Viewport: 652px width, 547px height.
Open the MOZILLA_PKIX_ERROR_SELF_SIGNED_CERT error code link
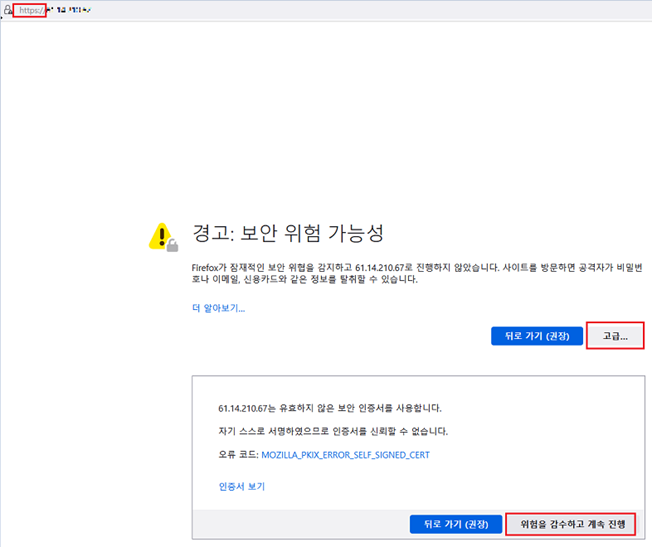coord(345,455)
